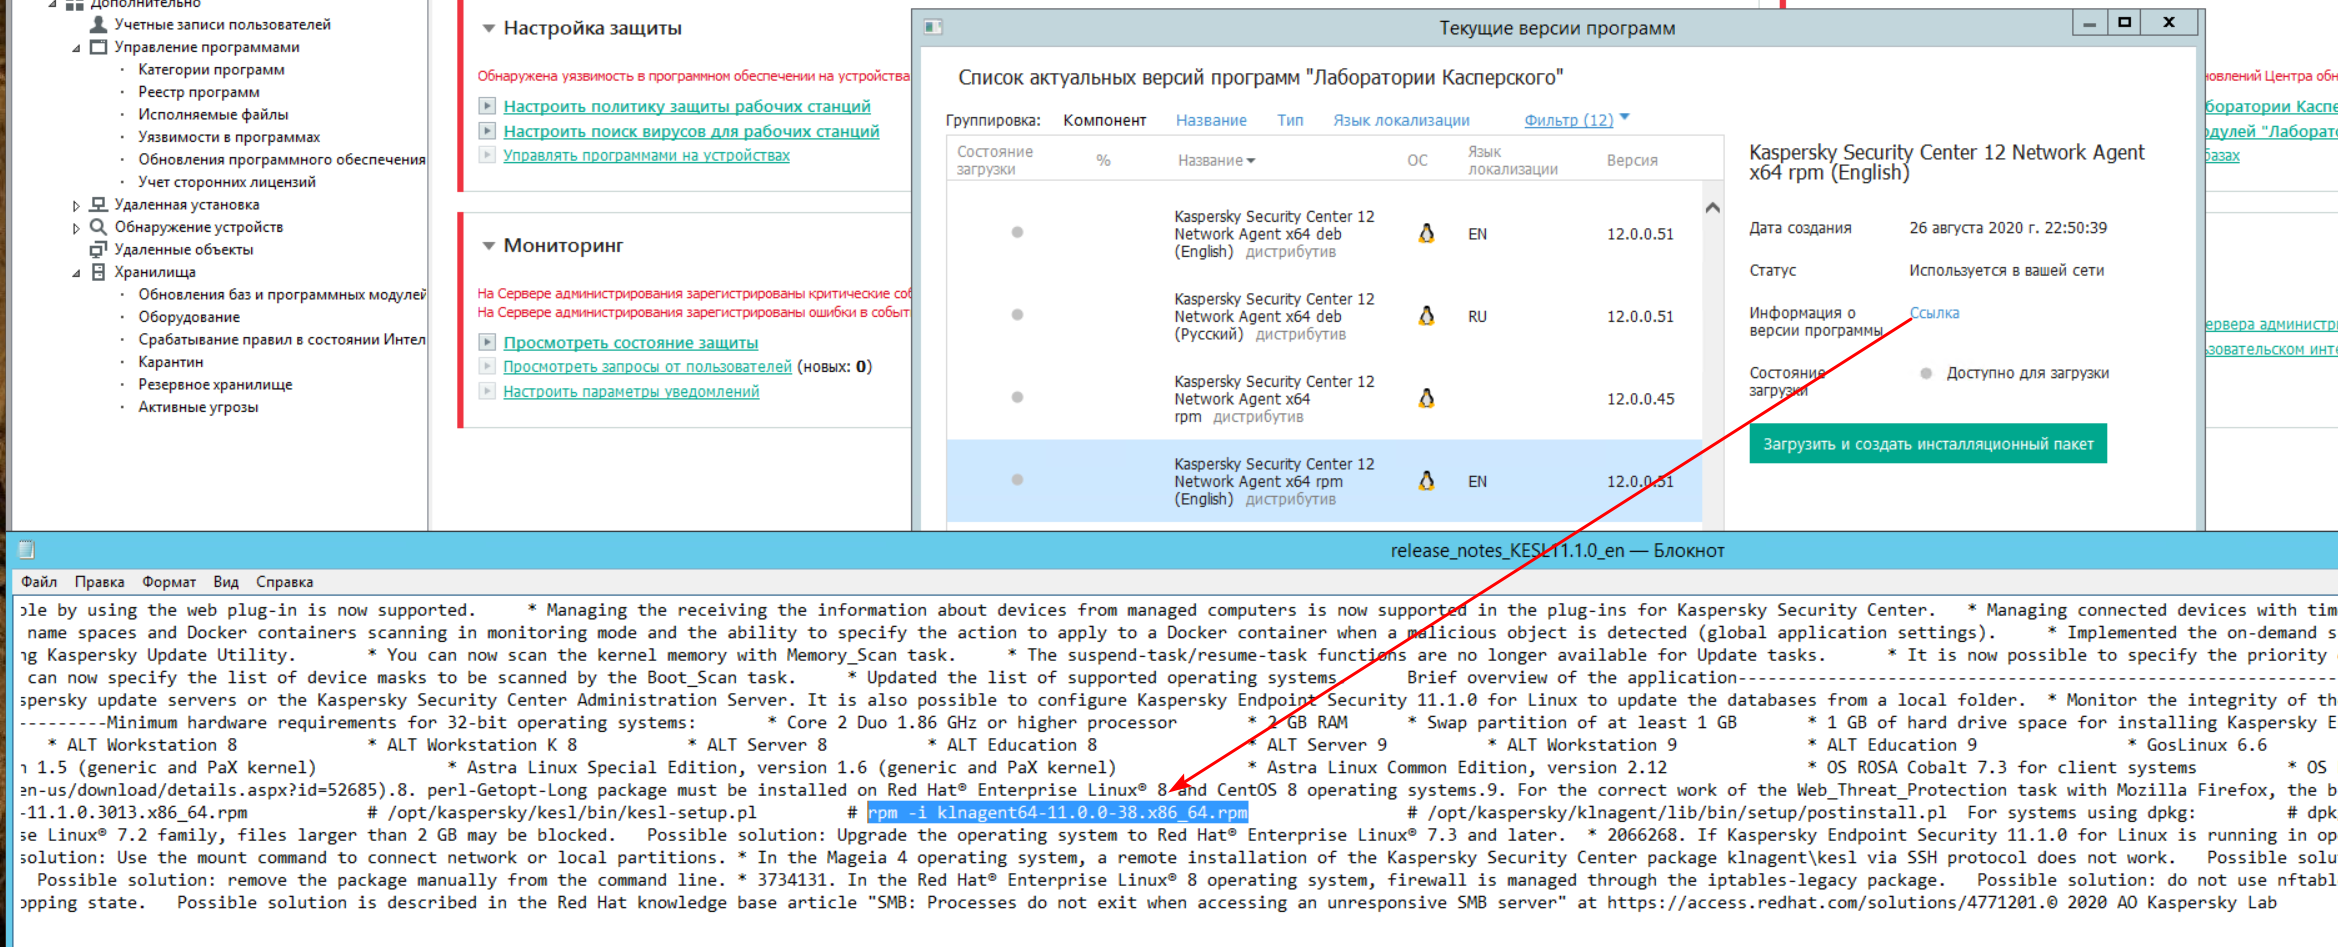Click the Linux penguin icon in the deb (Русский) row
The height and width of the screenshot is (947, 2338).
(x=1426, y=316)
